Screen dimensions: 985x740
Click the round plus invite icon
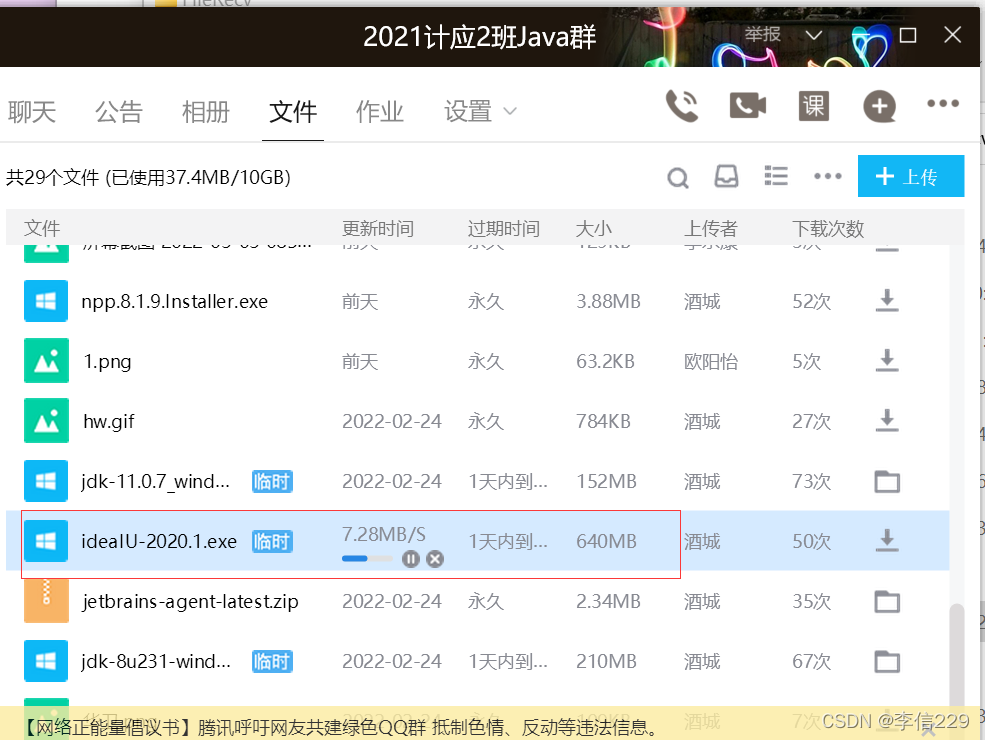click(879, 106)
